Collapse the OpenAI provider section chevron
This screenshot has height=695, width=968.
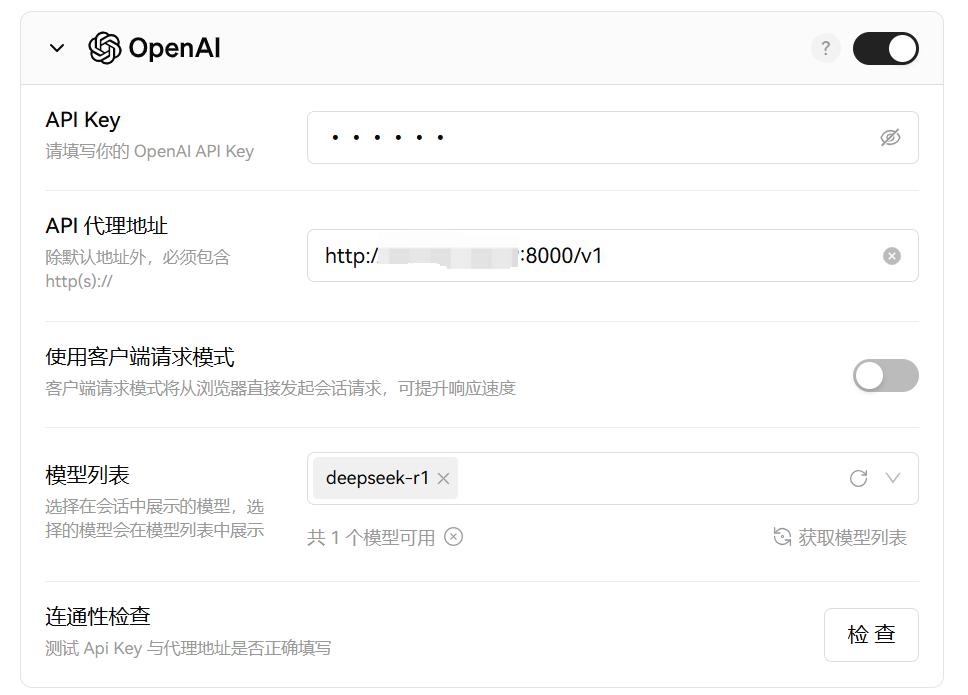point(57,48)
